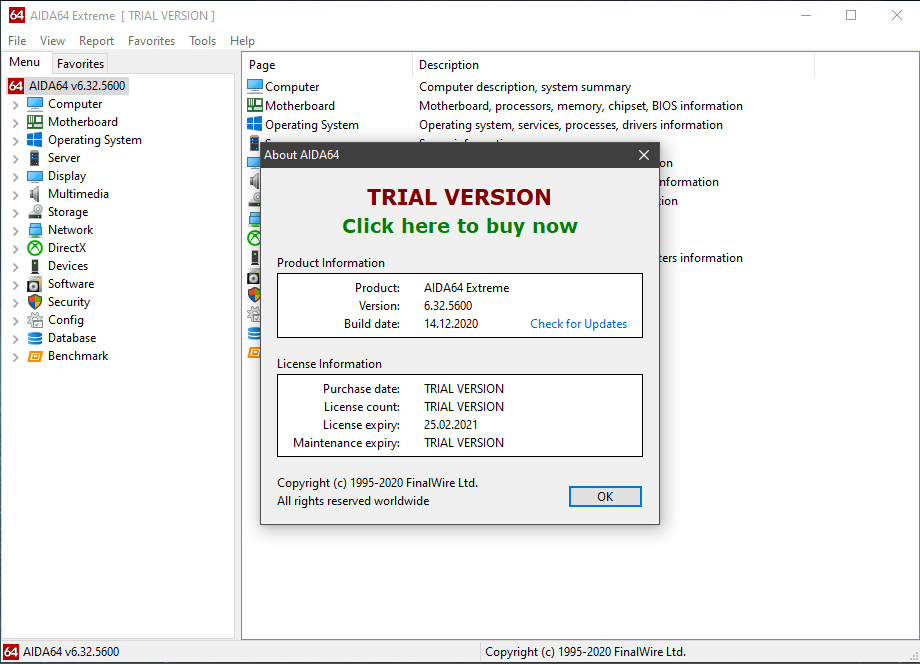920x664 pixels.
Task: Click the Operating System Windows icon in tree
Action: click(x=35, y=140)
